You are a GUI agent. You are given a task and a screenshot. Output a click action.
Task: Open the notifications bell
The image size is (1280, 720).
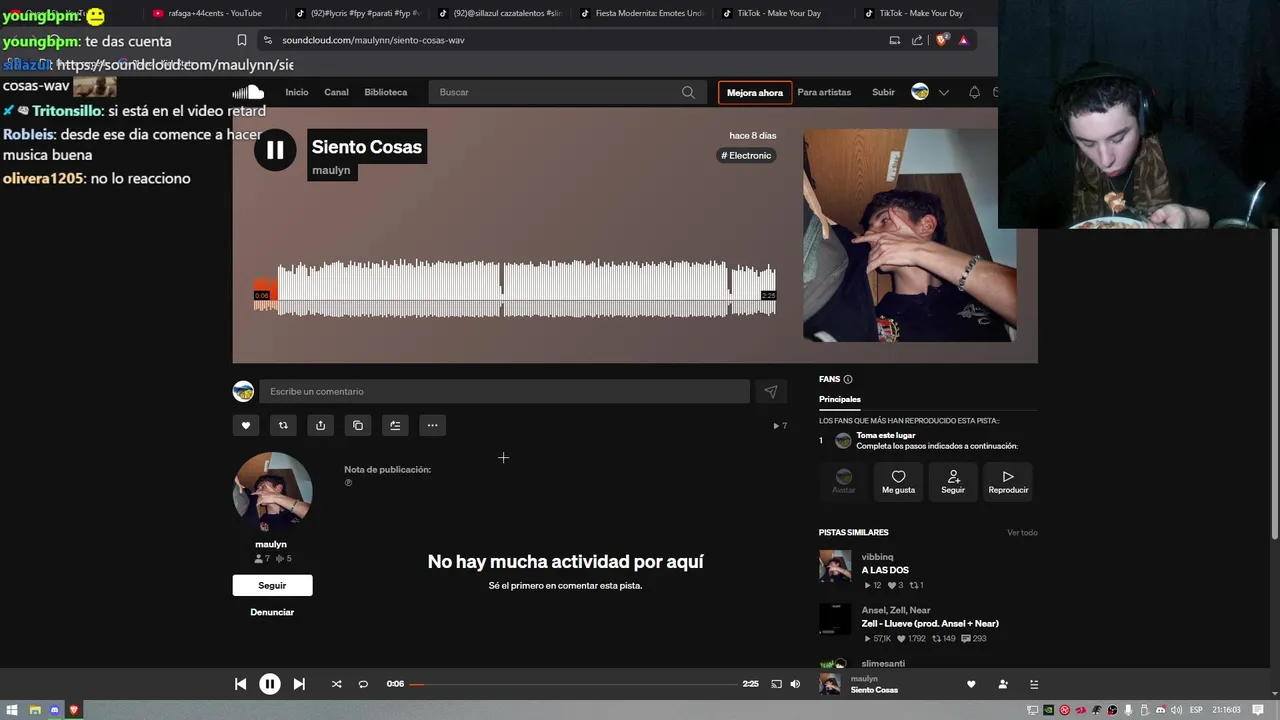[974, 92]
